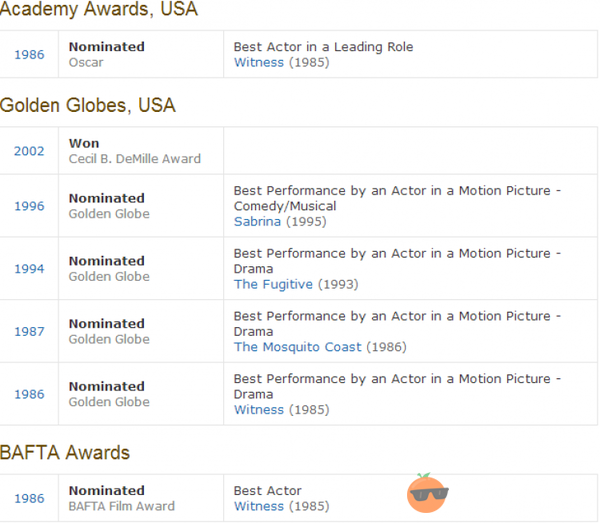Screen dimensions: 600x523
Task: Select the 1994 year link
Action: pyautogui.click(x=29, y=269)
